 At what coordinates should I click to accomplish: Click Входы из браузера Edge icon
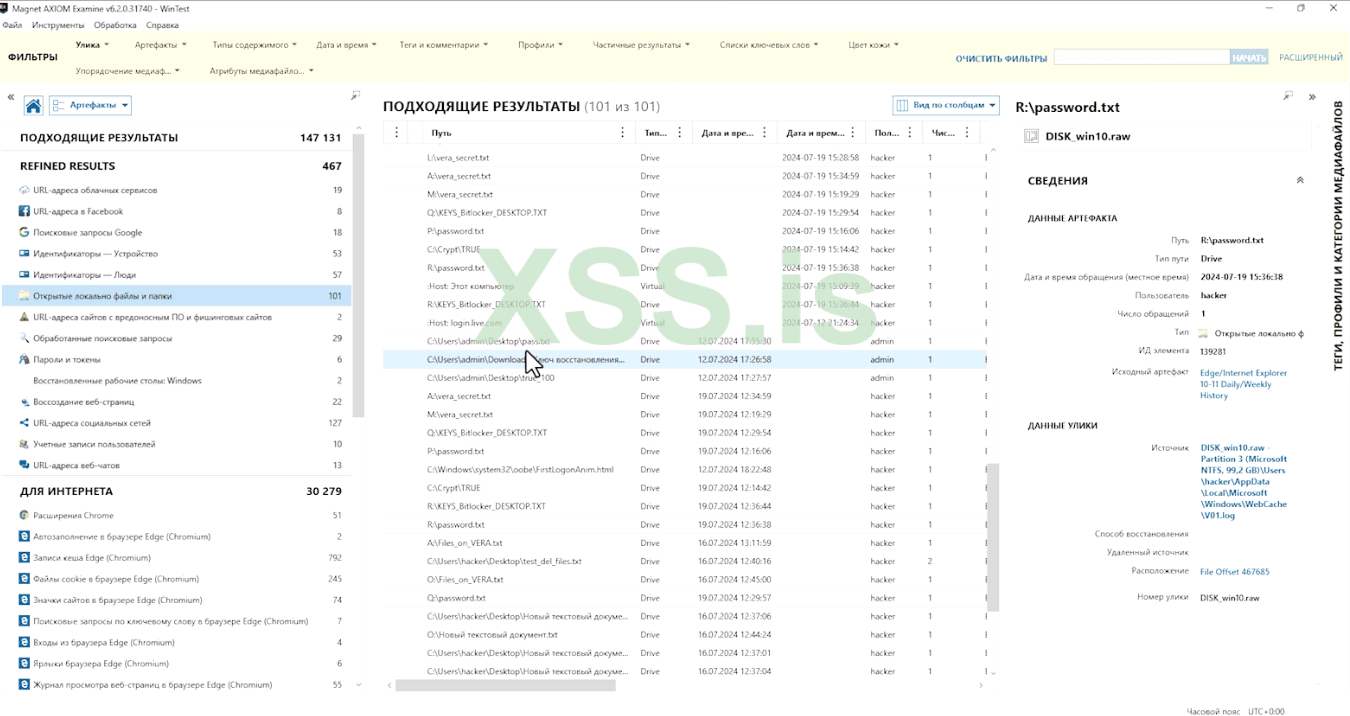(x=24, y=642)
